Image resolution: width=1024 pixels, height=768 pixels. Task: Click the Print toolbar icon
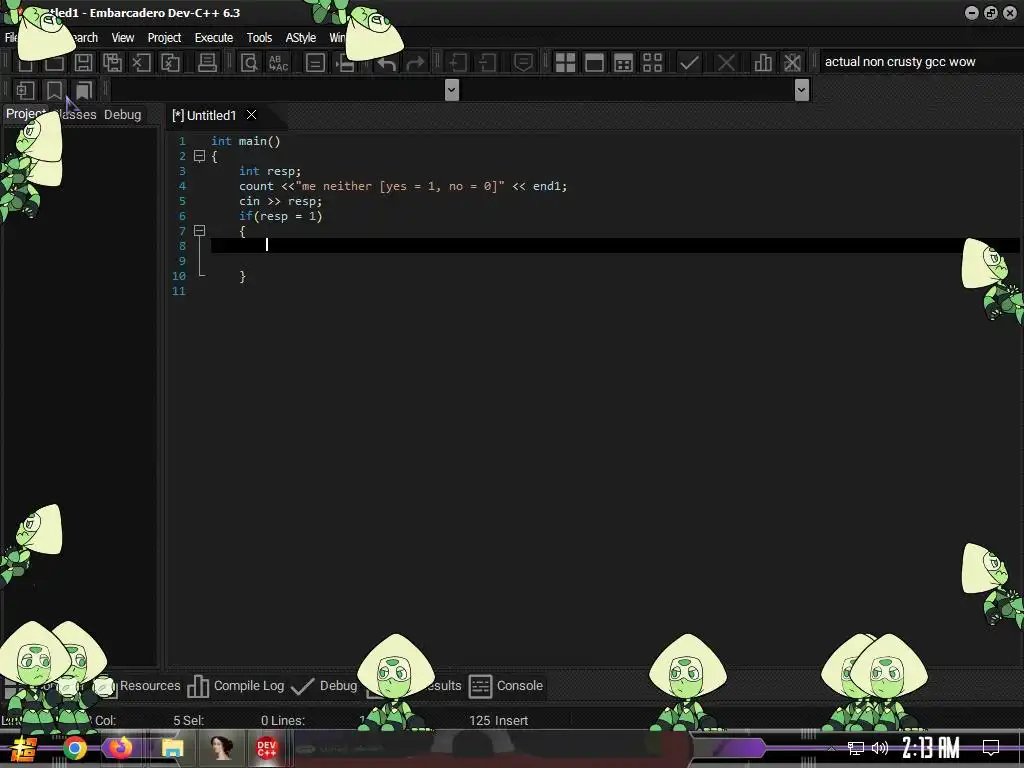[x=207, y=63]
